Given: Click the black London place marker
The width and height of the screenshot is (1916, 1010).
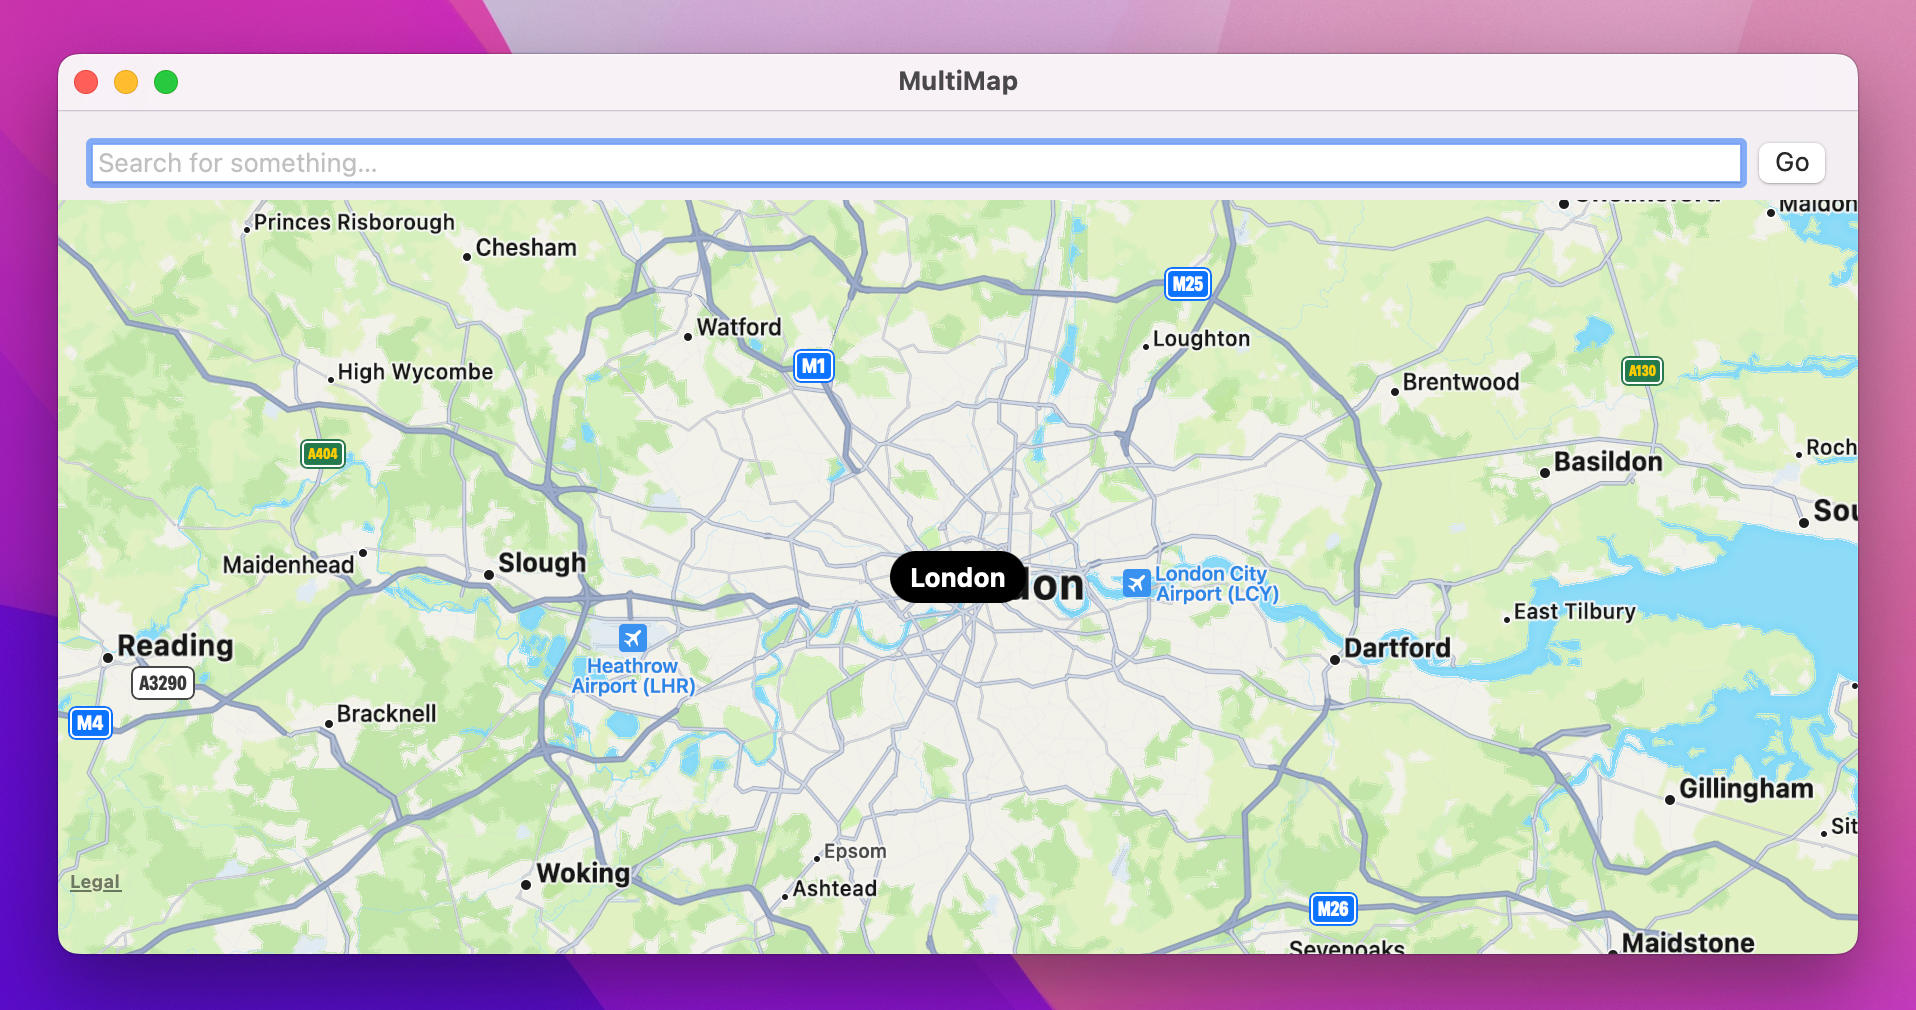Looking at the screenshot, I should point(957,577).
